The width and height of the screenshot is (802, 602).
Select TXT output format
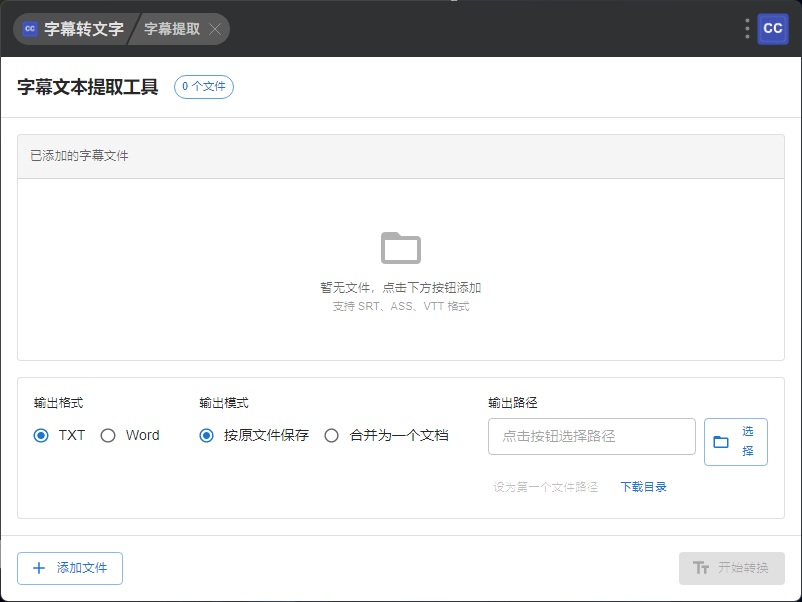click(41, 435)
